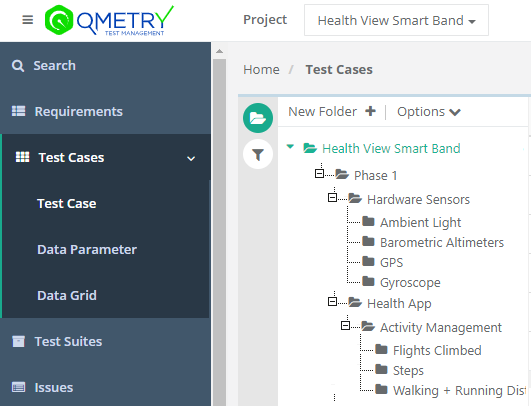Collapse the Activity Management tree node

[345, 326]
